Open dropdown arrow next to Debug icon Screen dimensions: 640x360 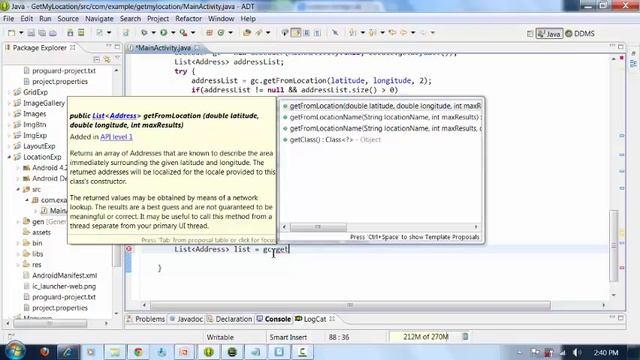point(153,33)
